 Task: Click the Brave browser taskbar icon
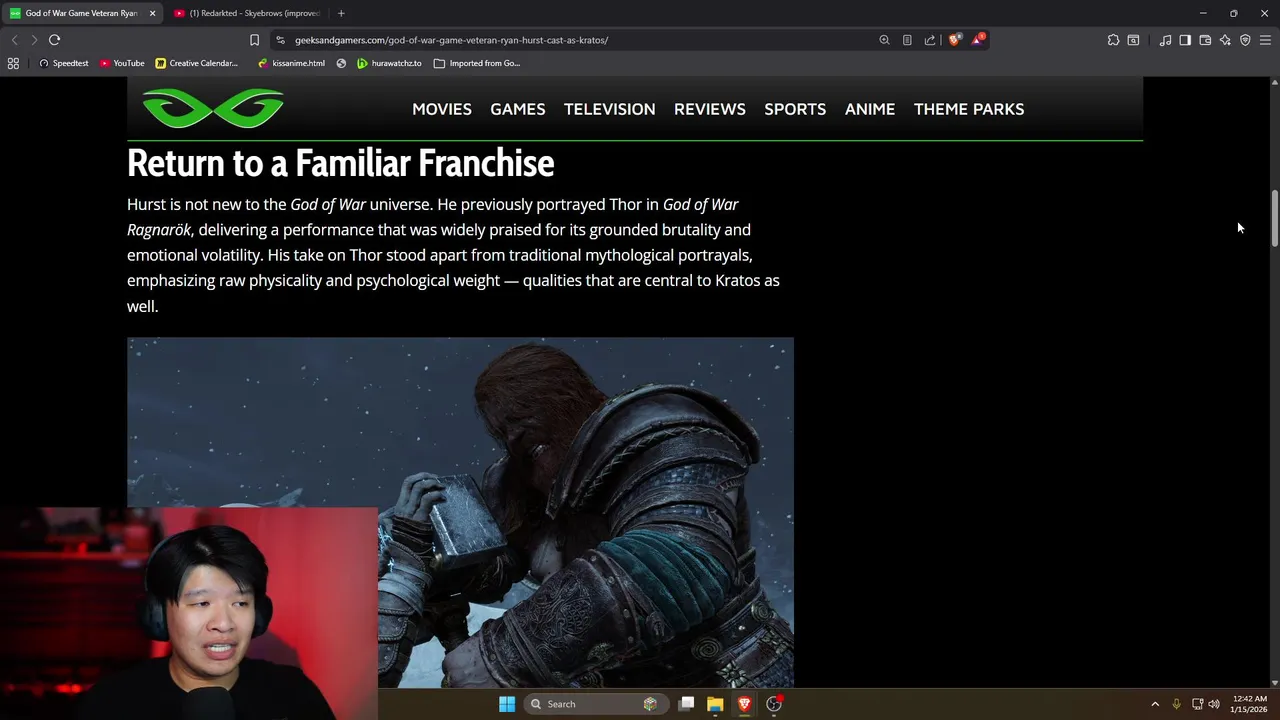pos(744,704)
